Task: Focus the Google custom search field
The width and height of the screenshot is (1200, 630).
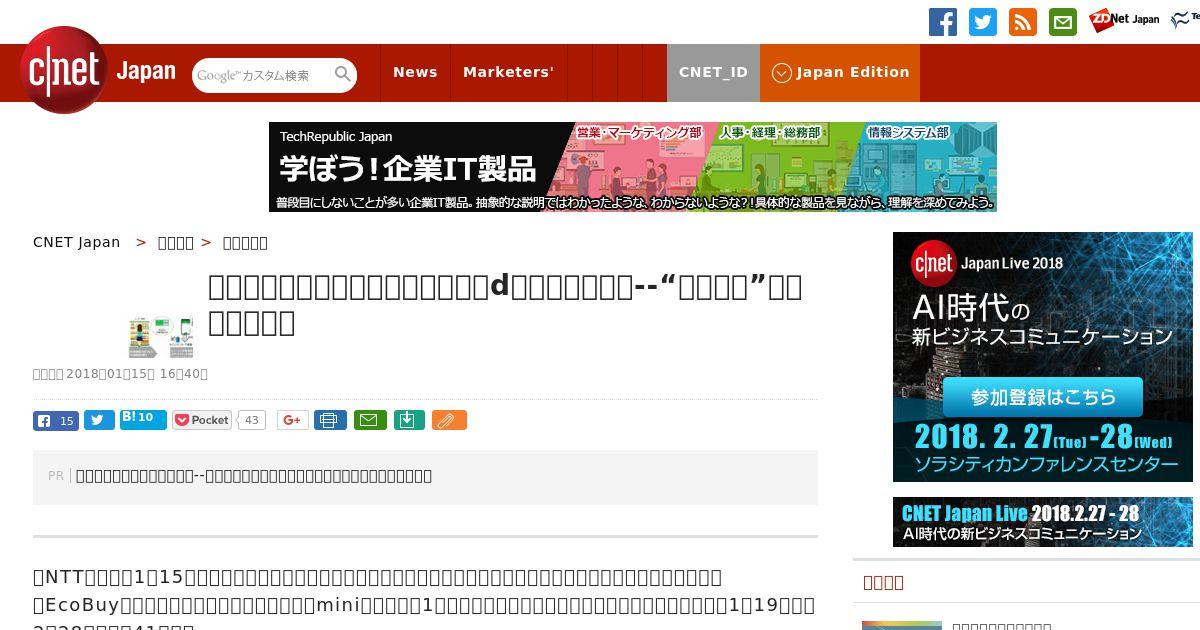Action: pos(263,75)
